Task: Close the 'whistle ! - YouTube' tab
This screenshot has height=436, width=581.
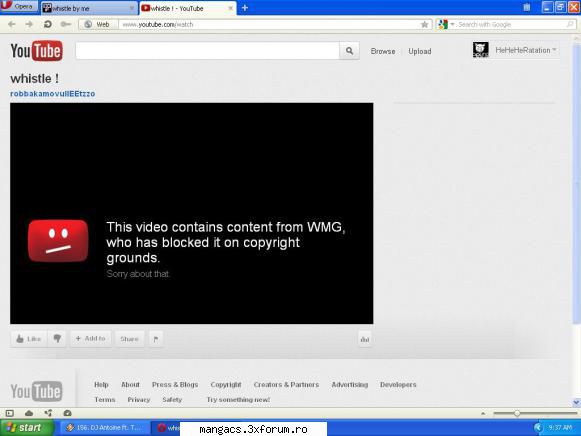Action: coord(230,8)
